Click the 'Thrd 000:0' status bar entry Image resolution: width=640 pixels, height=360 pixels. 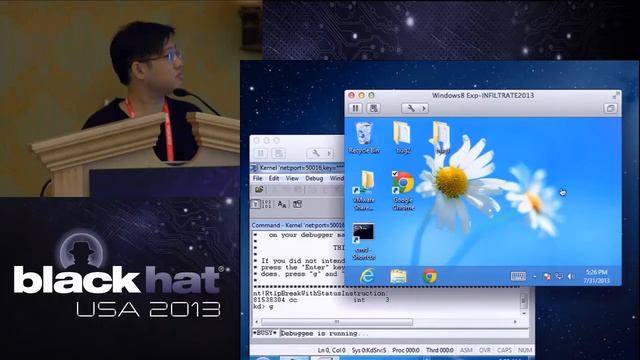[440, 350]
